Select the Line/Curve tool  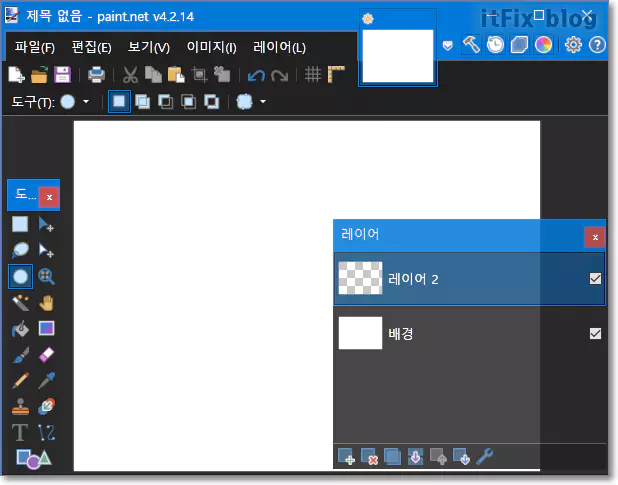46,433
